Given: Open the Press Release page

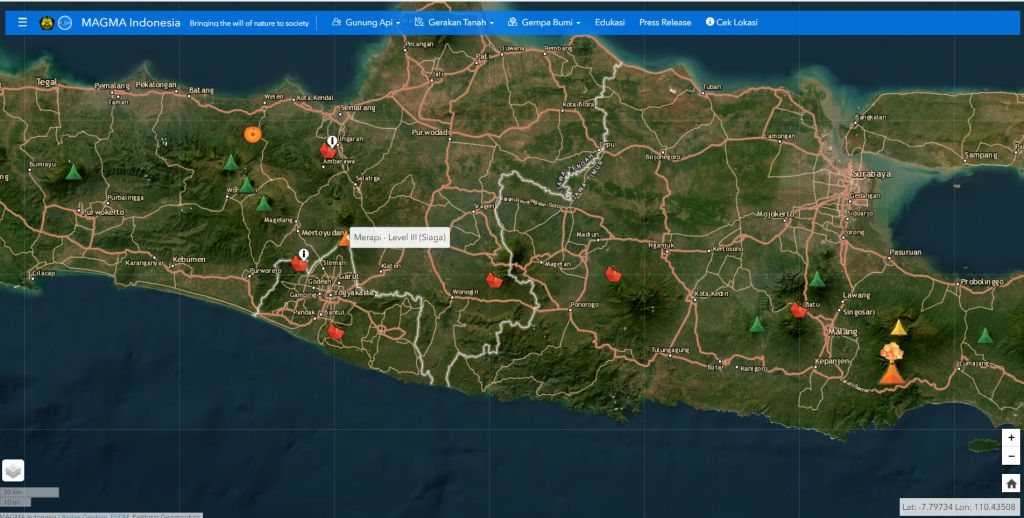Looking at the screenshot, I should [x=665, y=22].
